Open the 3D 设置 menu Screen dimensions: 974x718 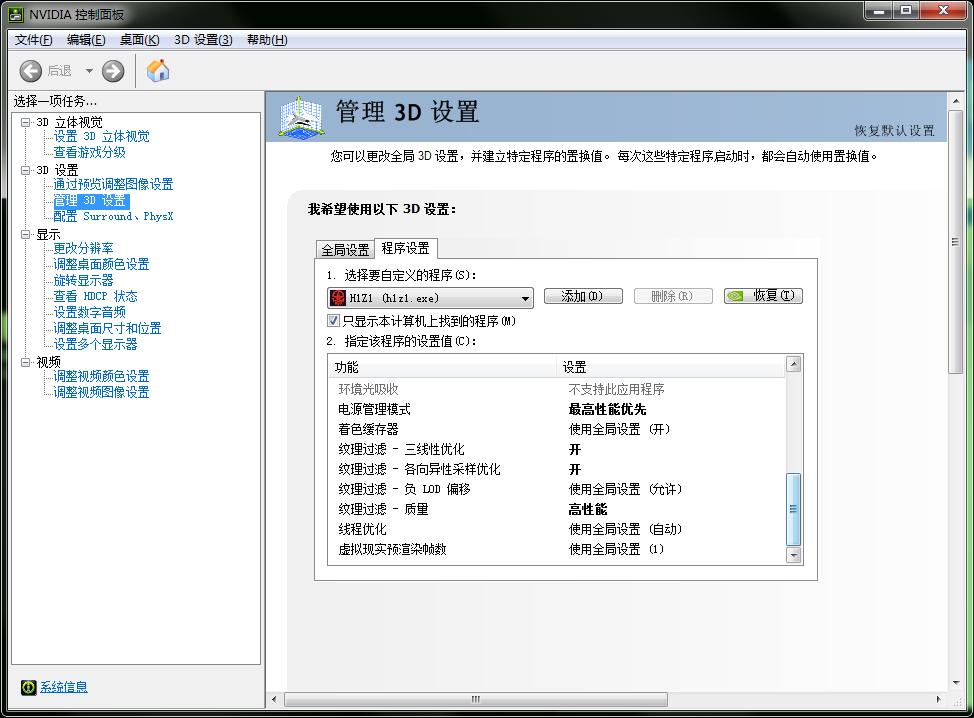(x=203, y=40)
